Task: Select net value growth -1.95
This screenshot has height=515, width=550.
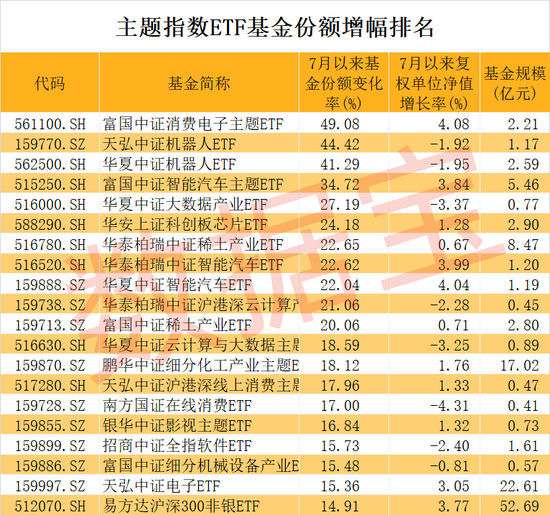Action: pos(450,164)
